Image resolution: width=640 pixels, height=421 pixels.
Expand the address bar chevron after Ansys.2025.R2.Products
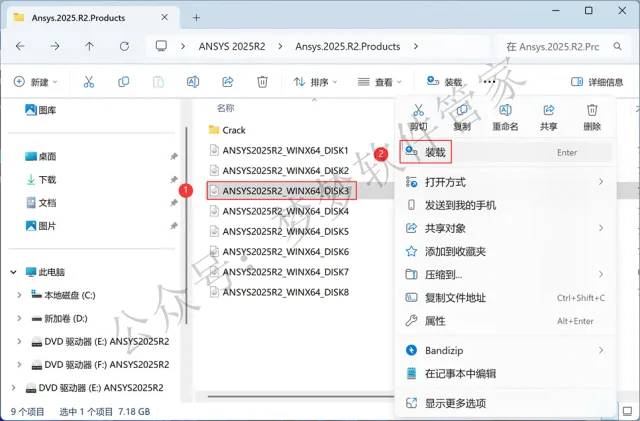click(416, 47)
